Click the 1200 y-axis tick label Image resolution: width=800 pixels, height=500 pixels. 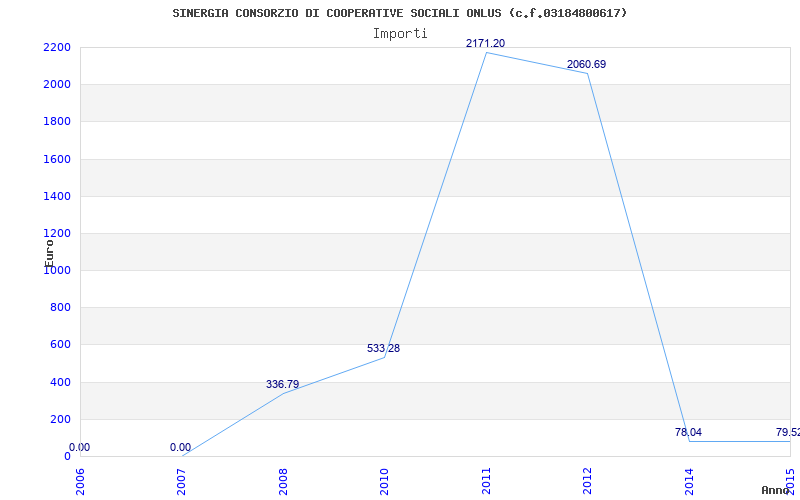click(x=57, y=234)
